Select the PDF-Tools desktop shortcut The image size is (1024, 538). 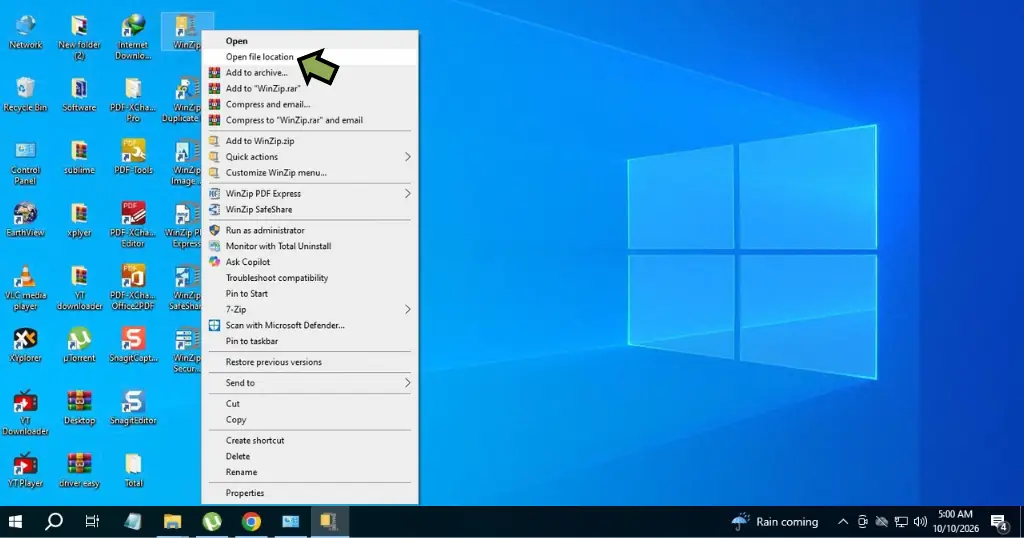pos(133,158)
